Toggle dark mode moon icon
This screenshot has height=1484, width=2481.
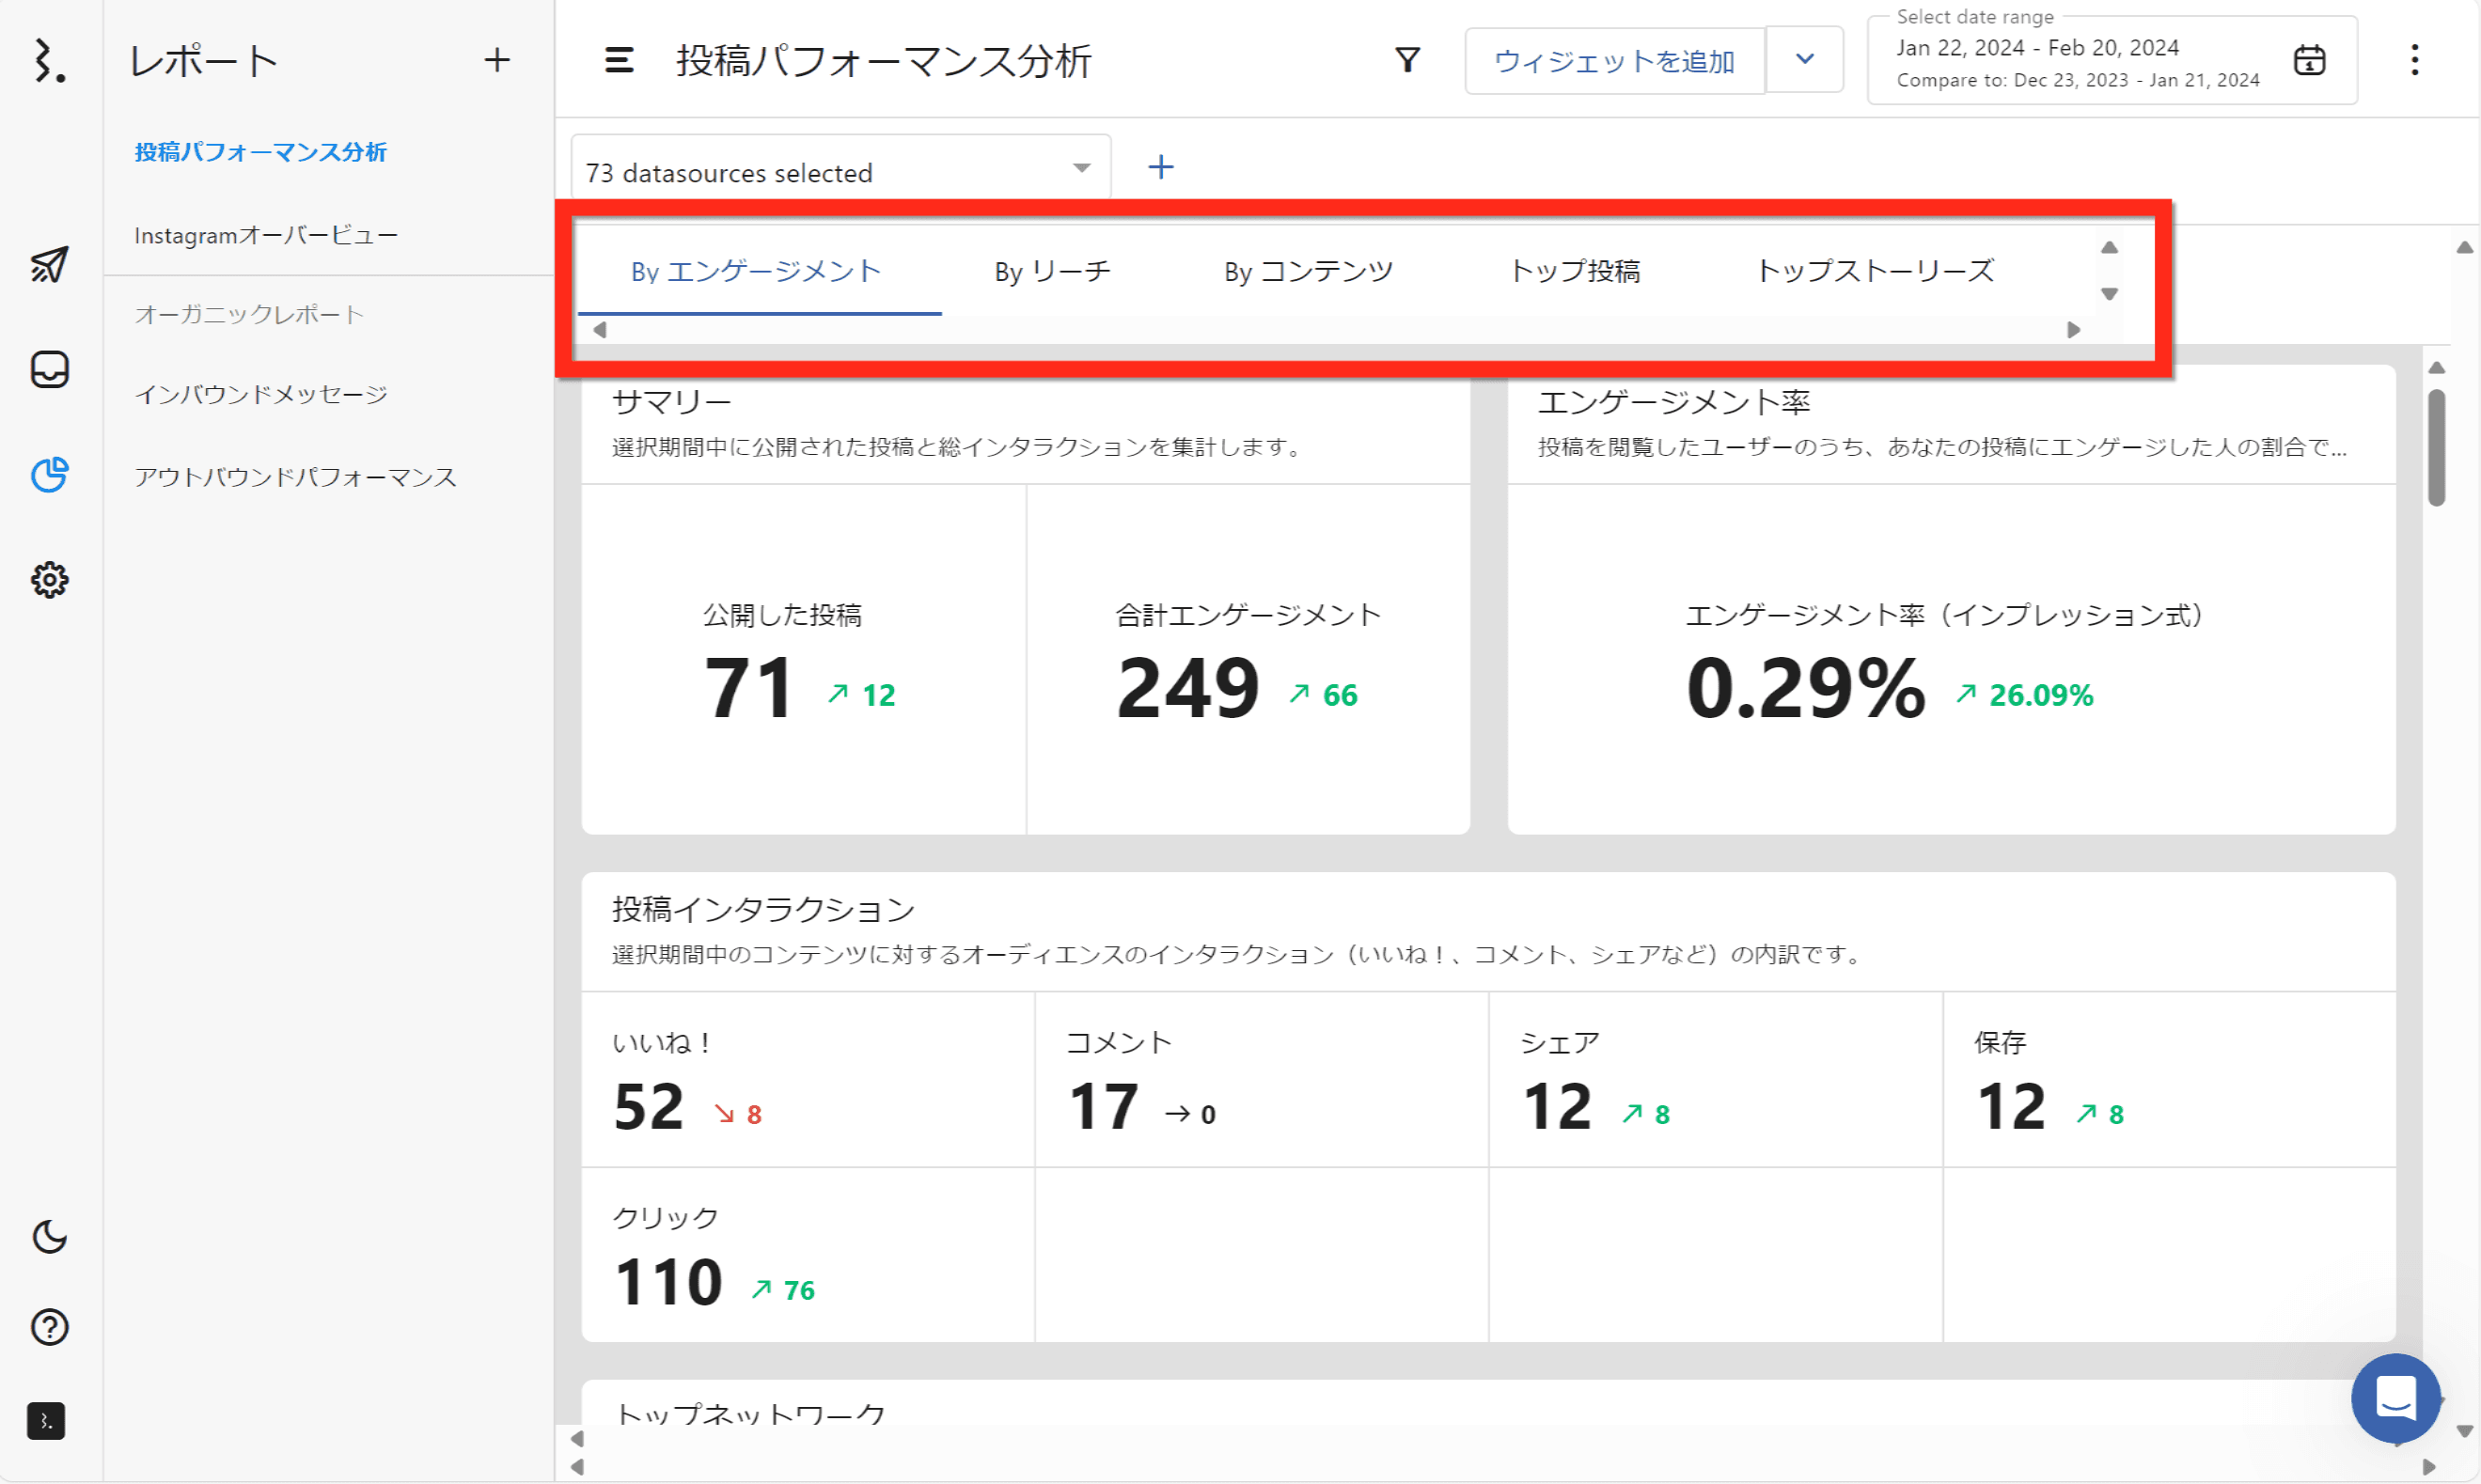49,1237
